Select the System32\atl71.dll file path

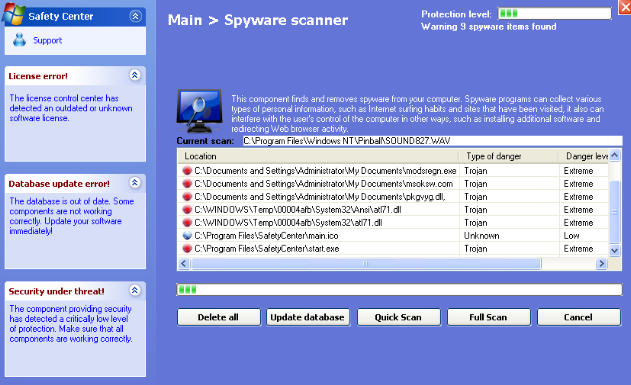click(288, 222)
